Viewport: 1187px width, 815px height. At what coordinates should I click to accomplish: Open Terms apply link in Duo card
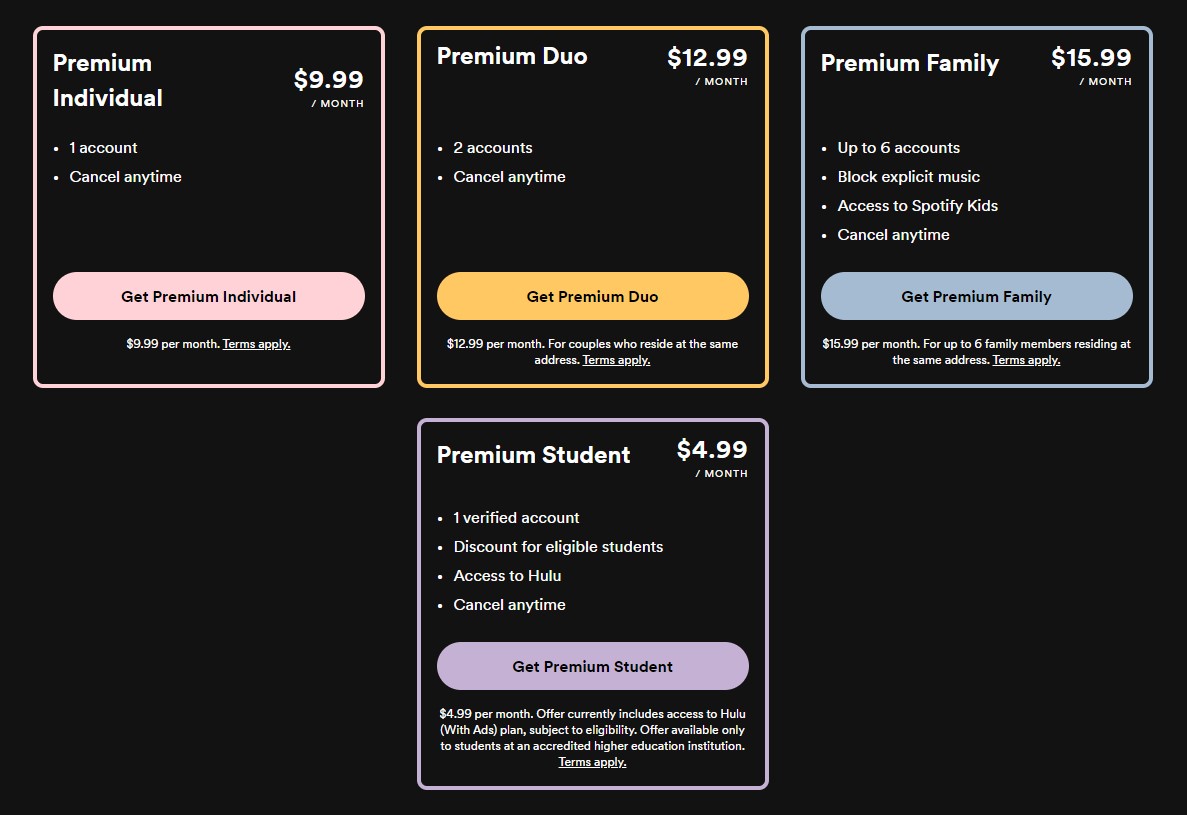pos(616,360)
